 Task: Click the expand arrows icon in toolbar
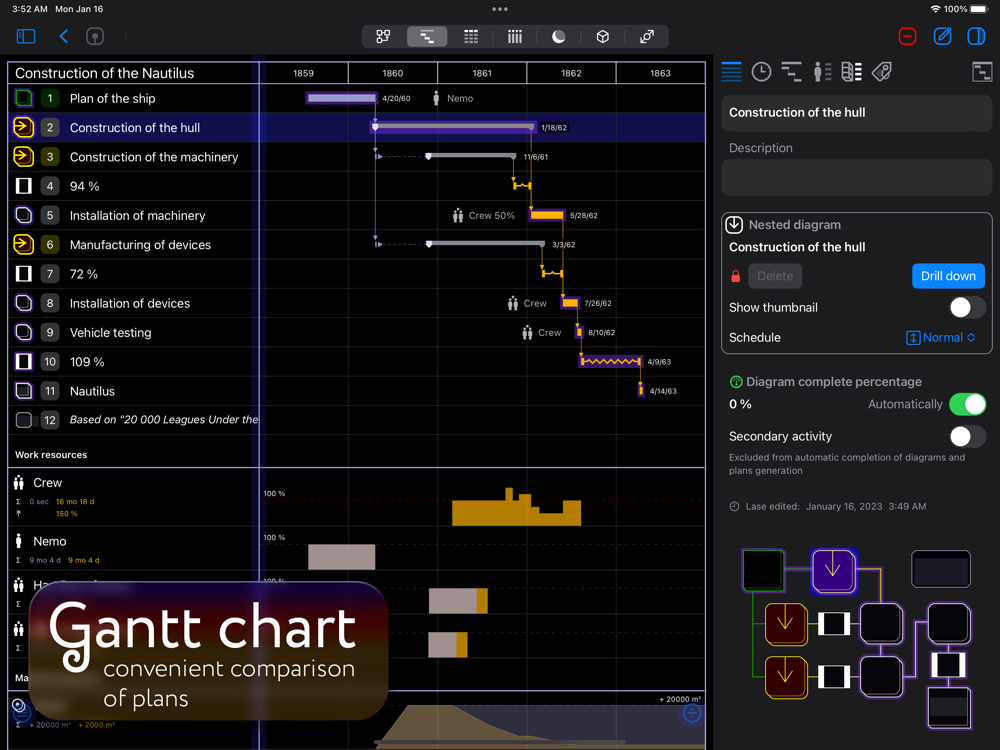click(647, 36)
